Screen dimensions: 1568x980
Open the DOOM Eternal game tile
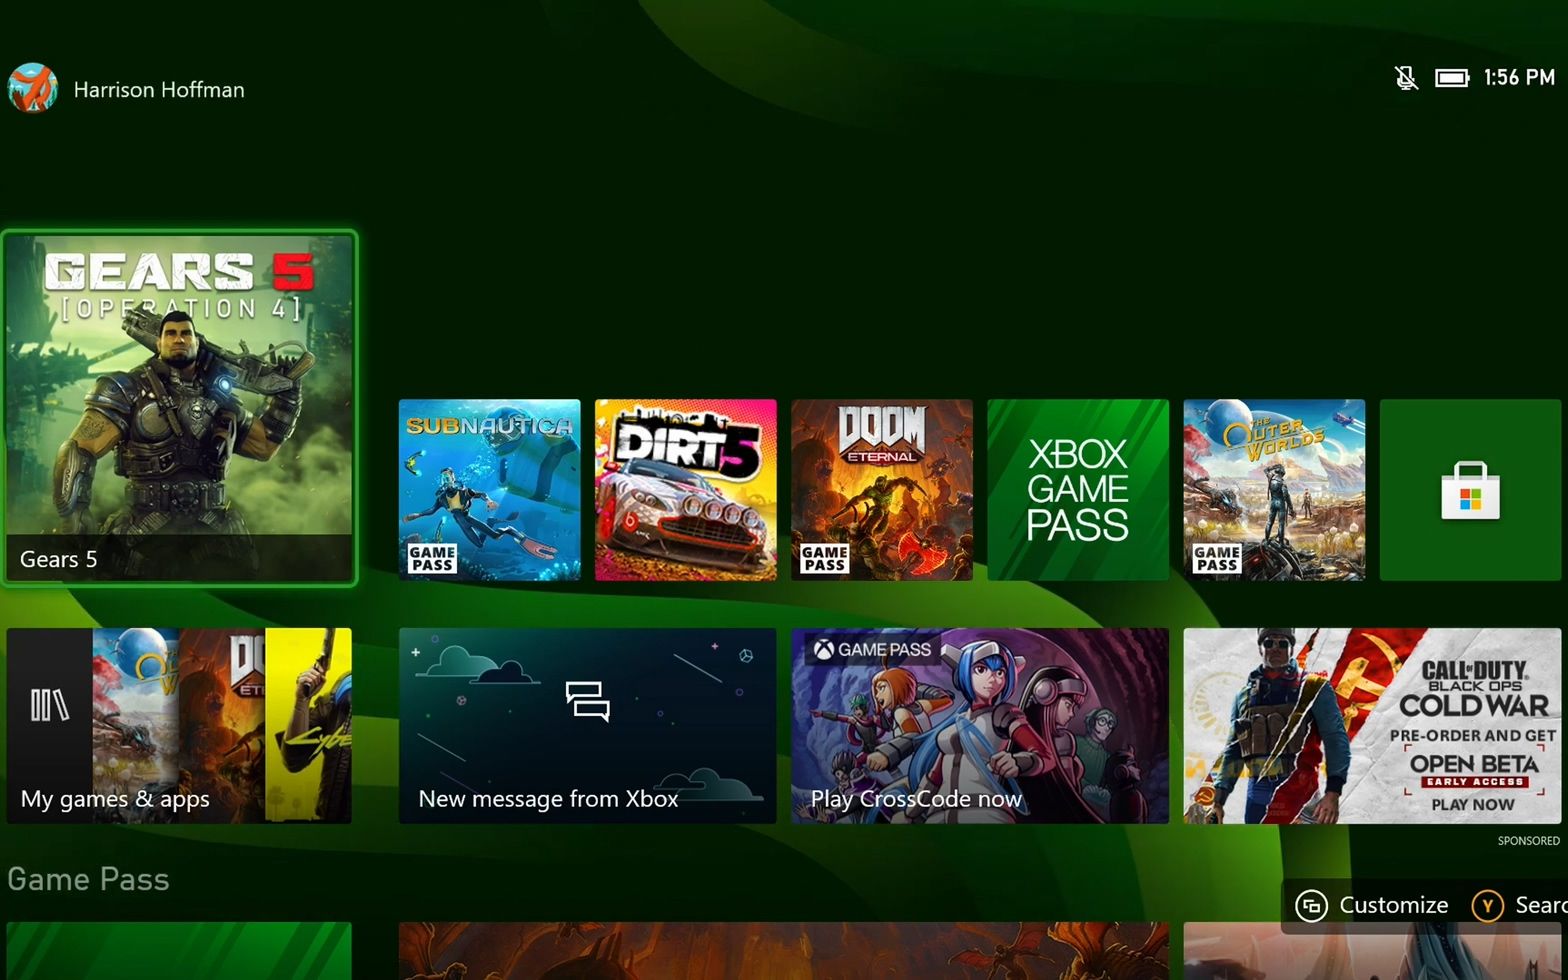tap(881, 490)
